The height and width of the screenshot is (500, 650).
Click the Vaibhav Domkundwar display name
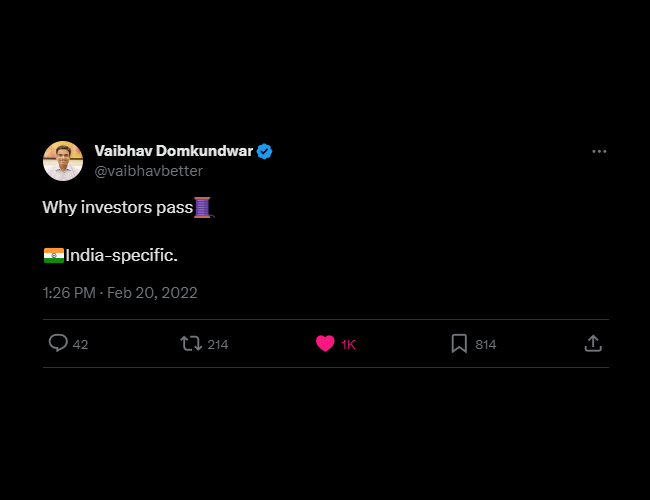[x=174, y=151]
